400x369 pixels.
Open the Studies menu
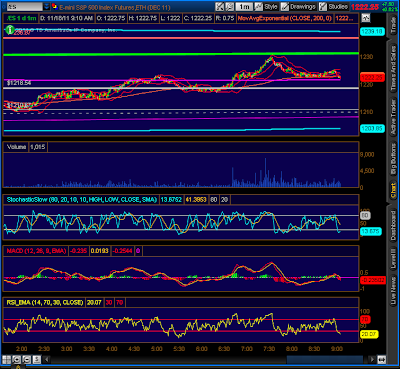pos(334,7)
